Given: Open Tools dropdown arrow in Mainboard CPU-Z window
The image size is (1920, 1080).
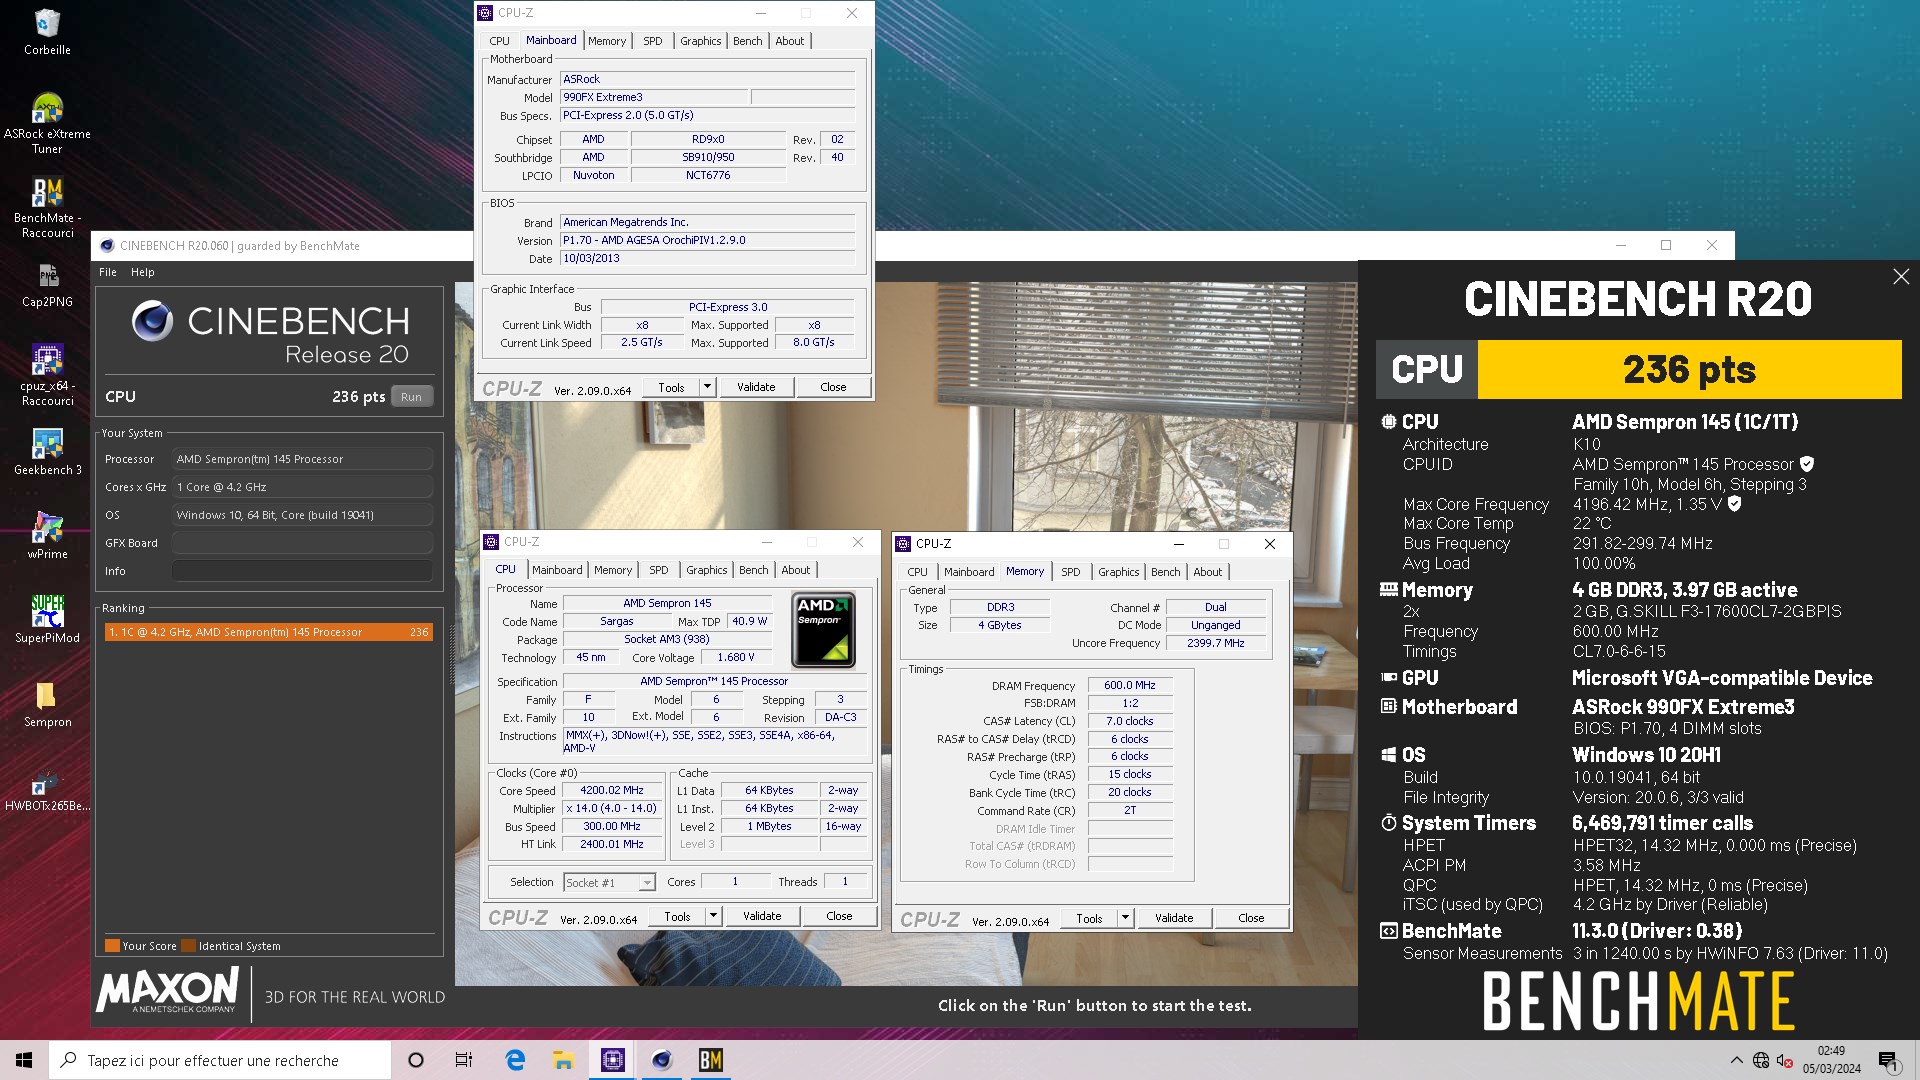Looking at the screenshot, I should (707, 387).
